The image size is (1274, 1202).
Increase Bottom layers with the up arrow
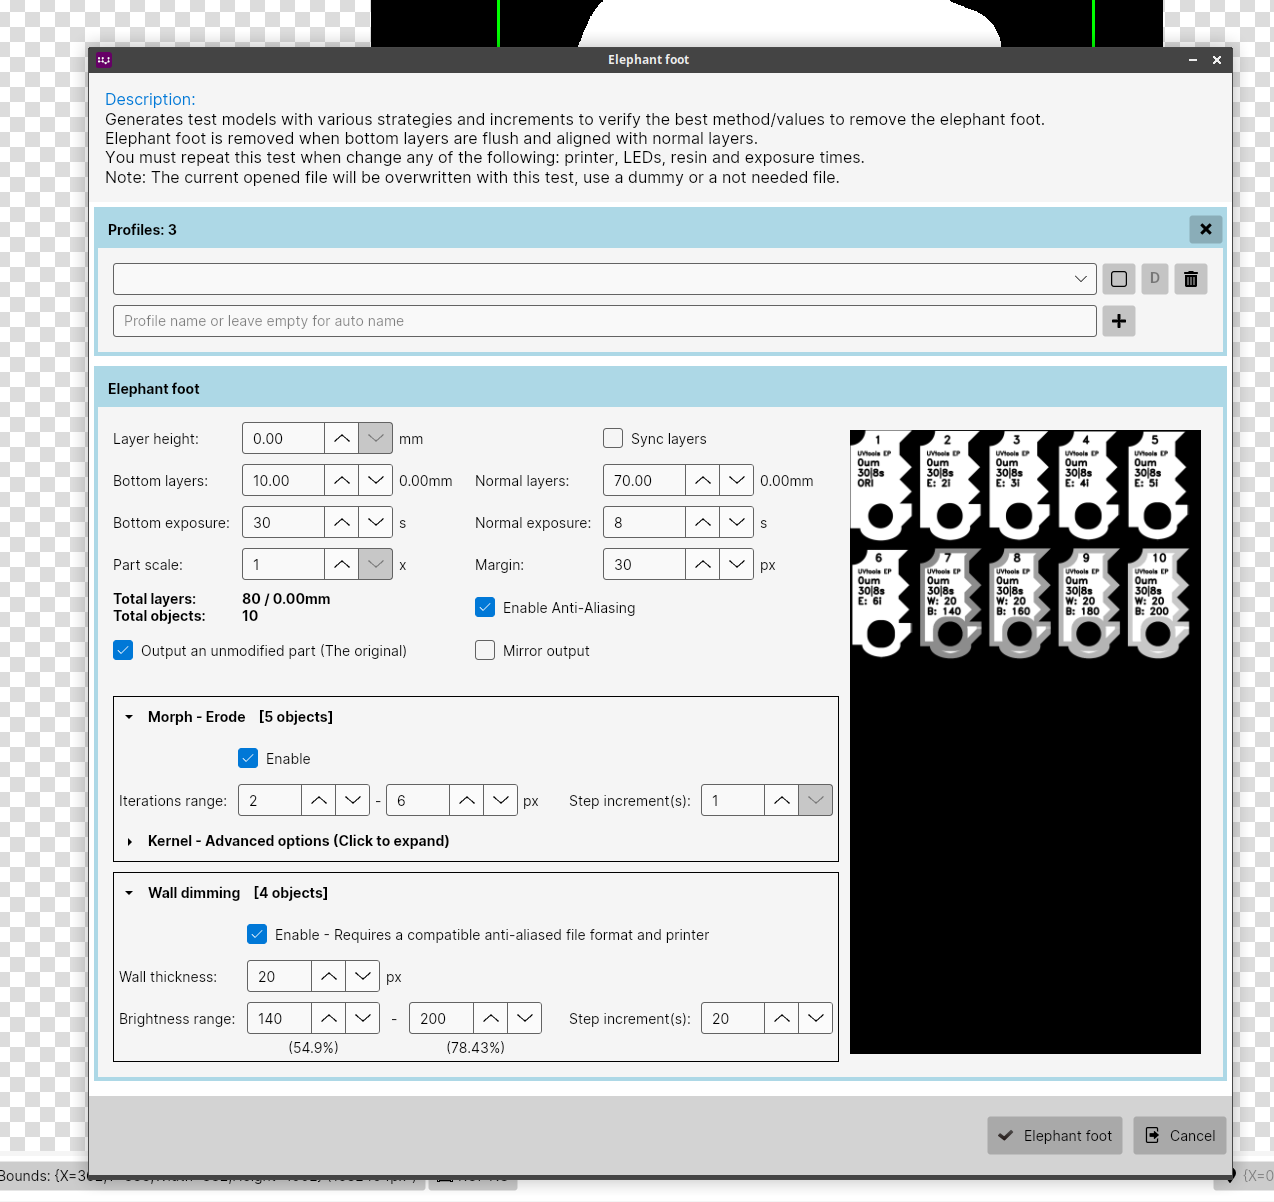point(341,480)
